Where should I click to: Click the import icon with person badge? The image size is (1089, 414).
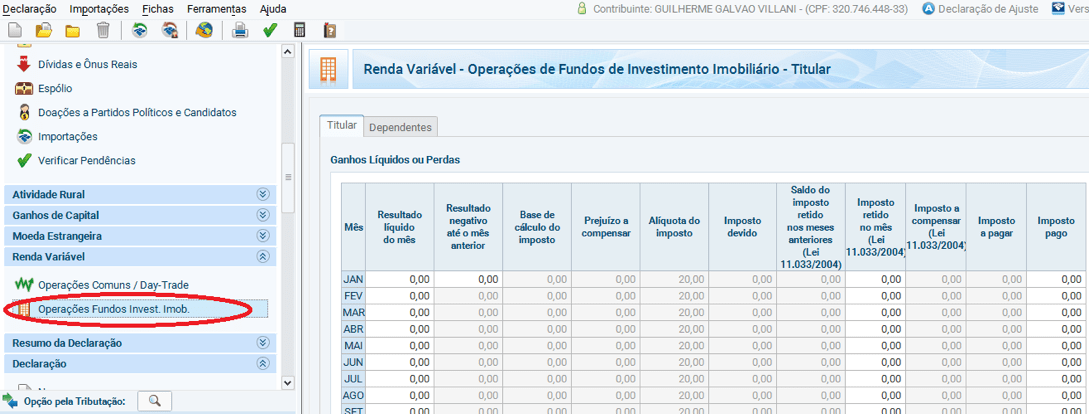tap(169, 31)
